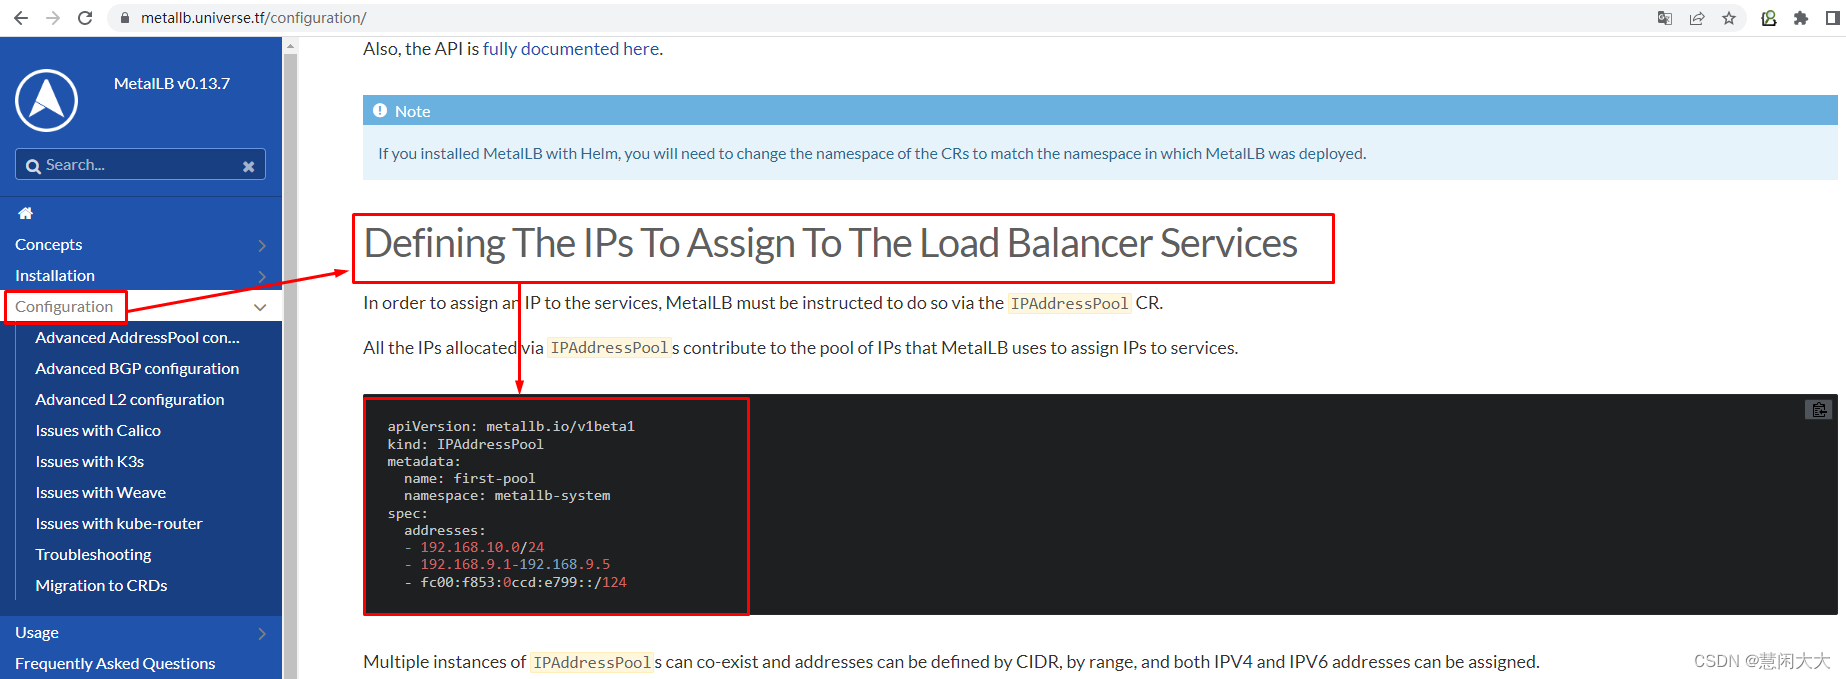Open Issues with Weave page
Screen dimensions: 1846x679
point(101,493)
